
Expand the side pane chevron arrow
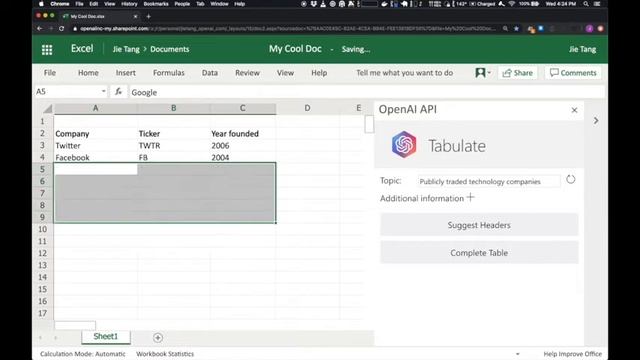click(x=596, y=121)
